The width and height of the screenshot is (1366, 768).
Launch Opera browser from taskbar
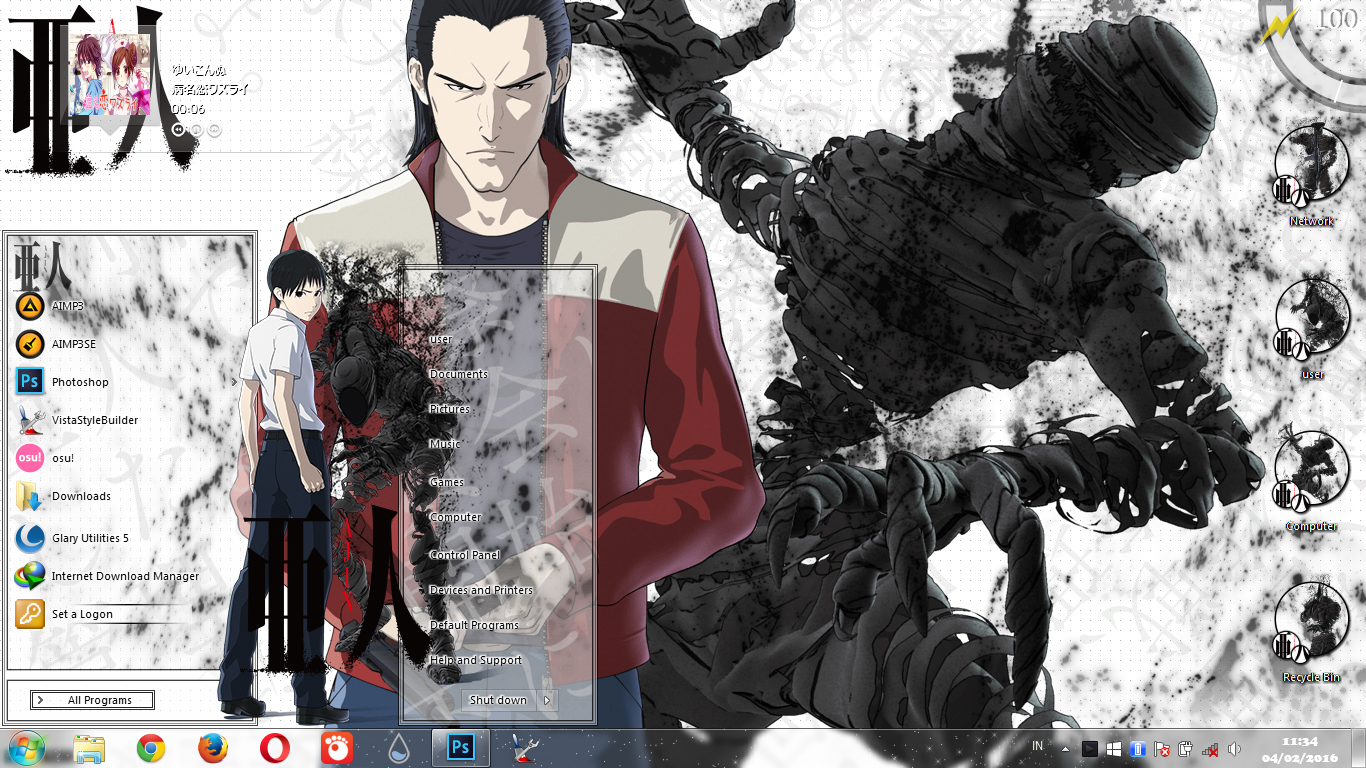(x=275, y=748)
